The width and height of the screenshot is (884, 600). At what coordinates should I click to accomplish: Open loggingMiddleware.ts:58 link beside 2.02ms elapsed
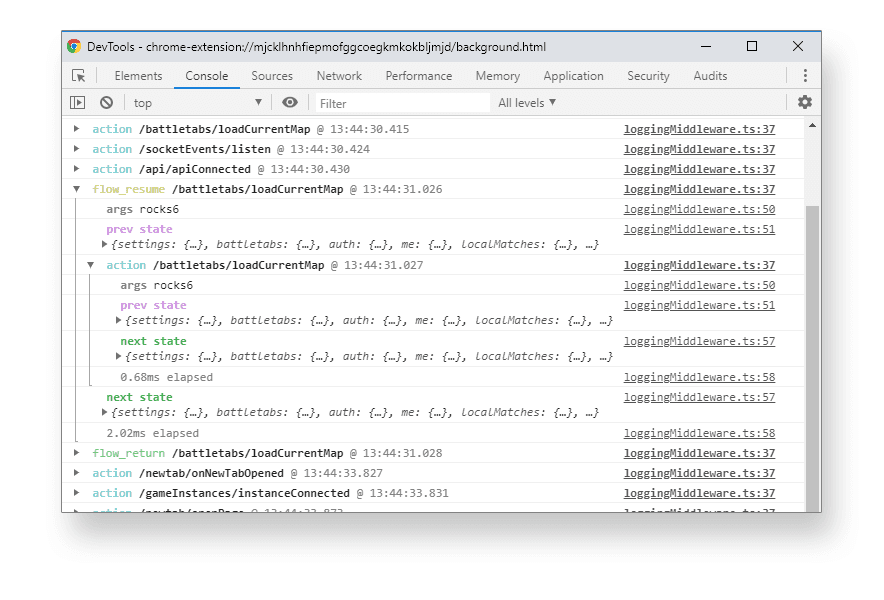pyautogui.click(x=699, y=433)
